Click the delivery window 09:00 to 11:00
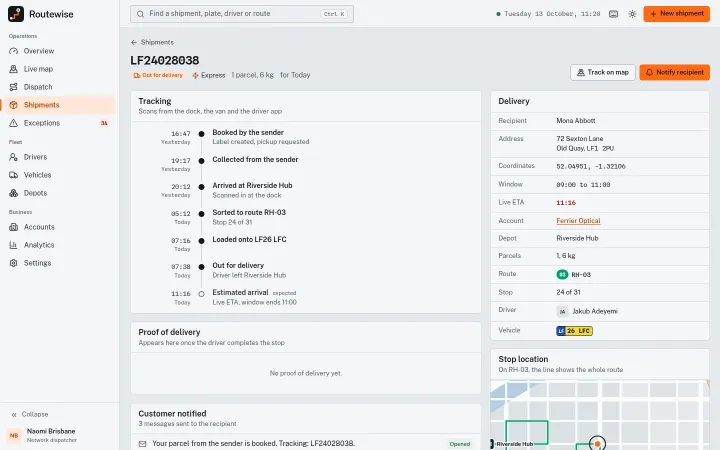 point(583,185)
